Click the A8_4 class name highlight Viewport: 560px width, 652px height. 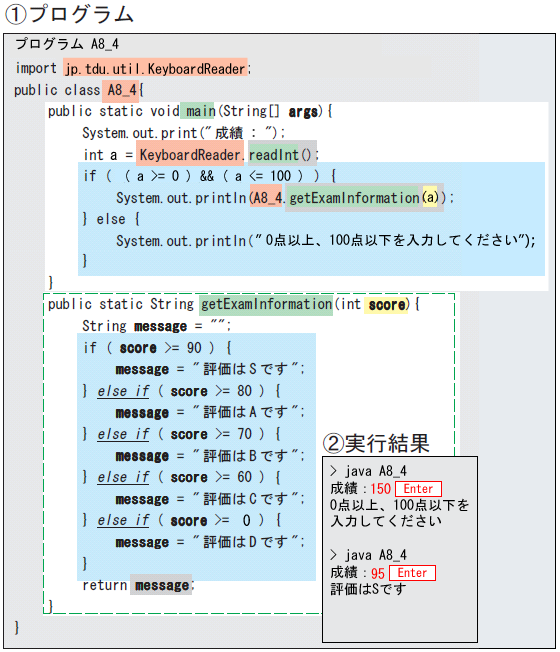pos(121,90)
